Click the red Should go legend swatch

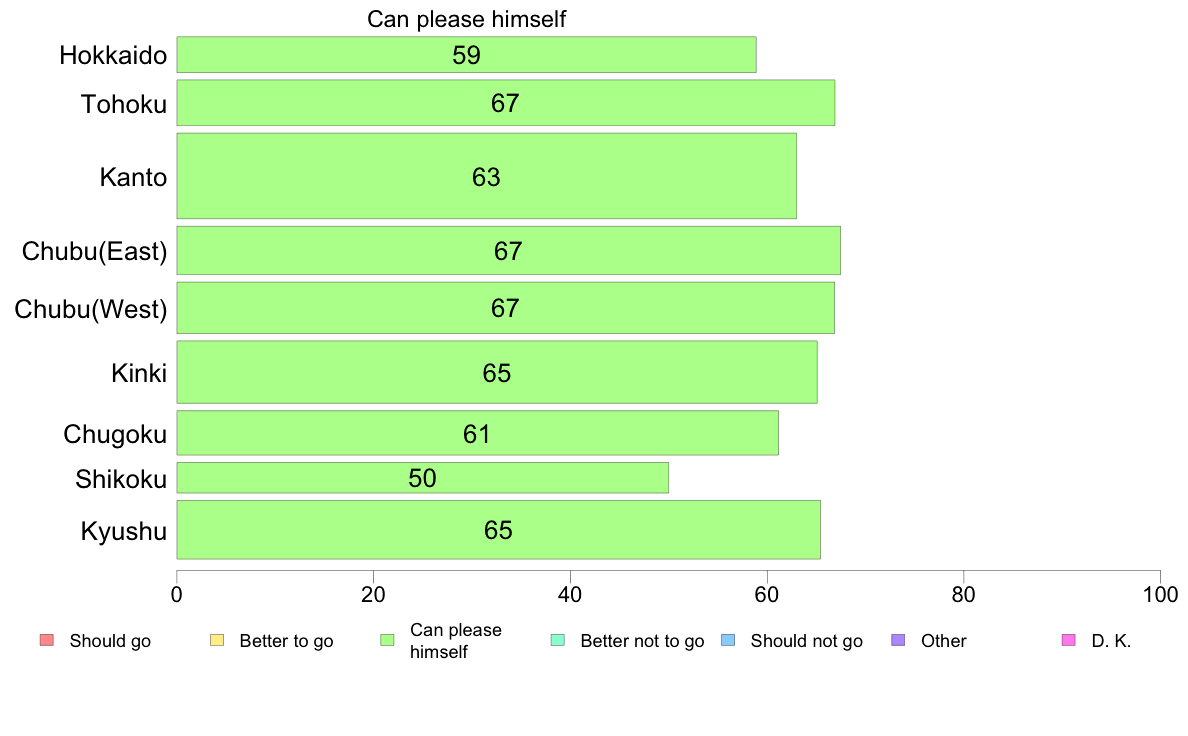tap(47, 640)
